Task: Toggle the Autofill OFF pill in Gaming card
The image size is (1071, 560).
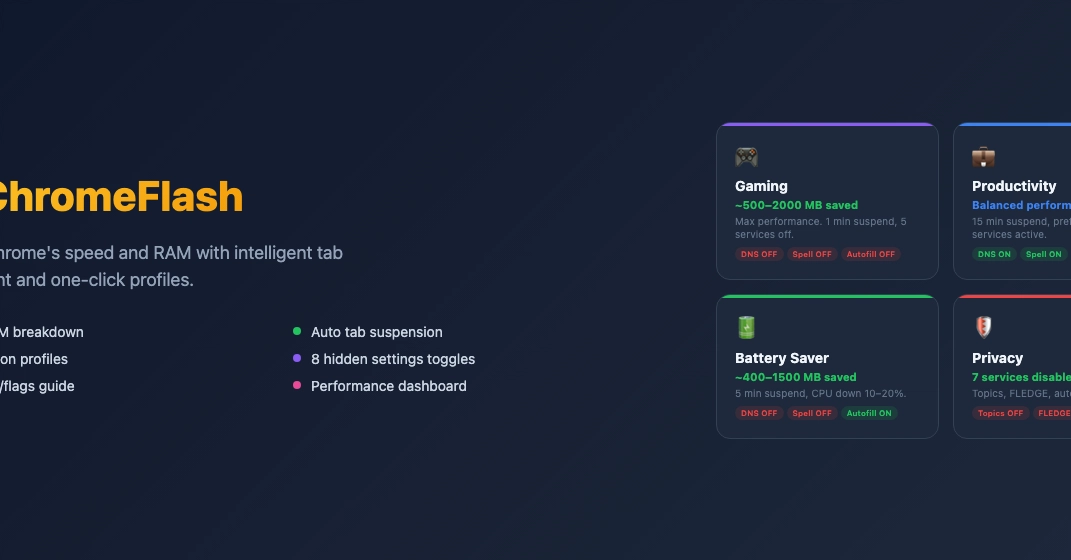Action: [870, 254]
